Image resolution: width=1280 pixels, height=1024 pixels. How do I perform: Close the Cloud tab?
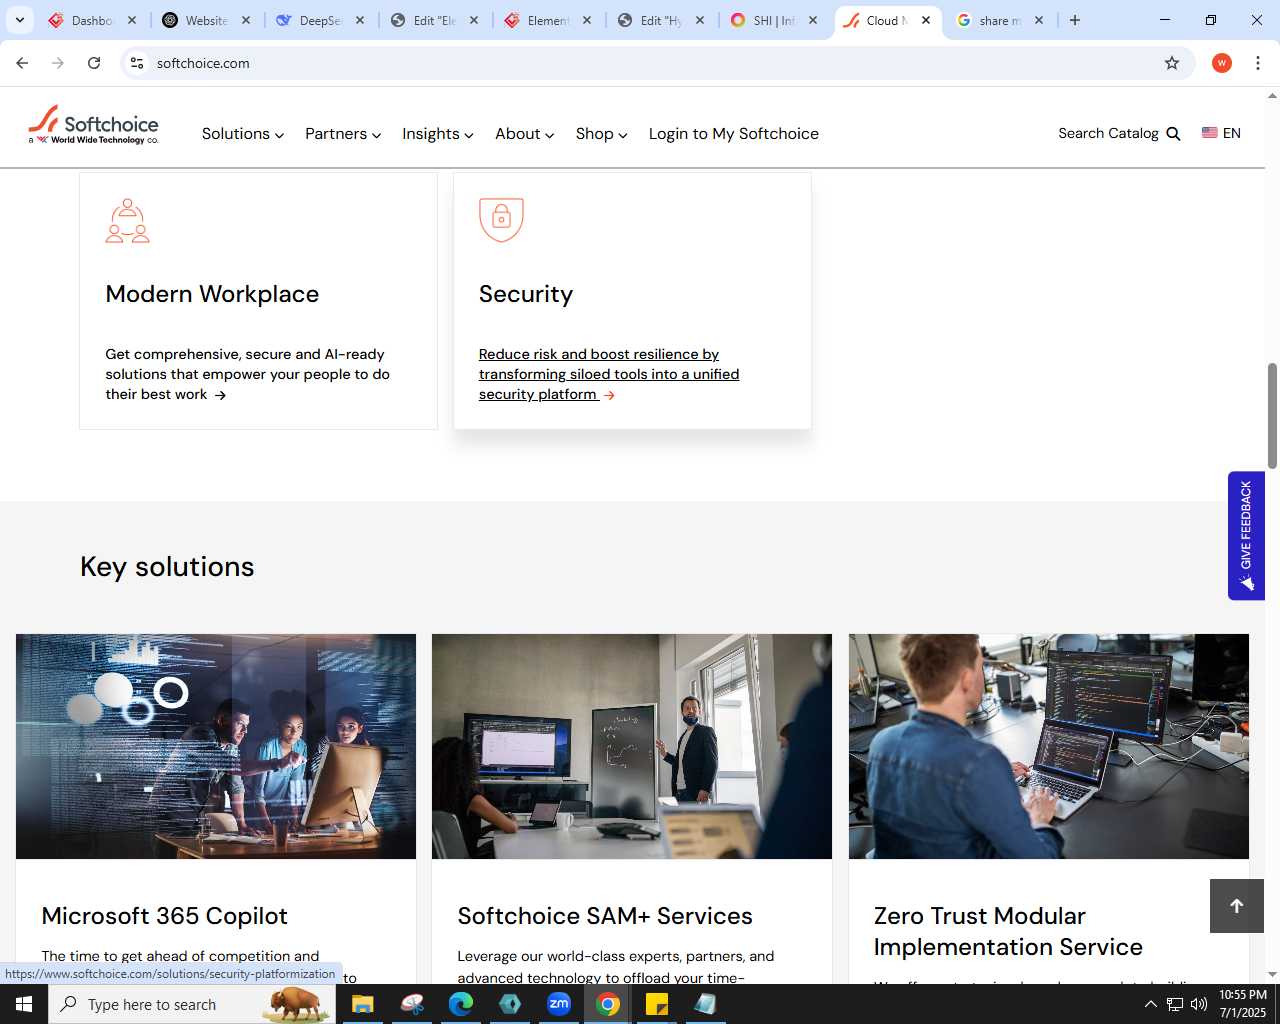tap(926, 20)
